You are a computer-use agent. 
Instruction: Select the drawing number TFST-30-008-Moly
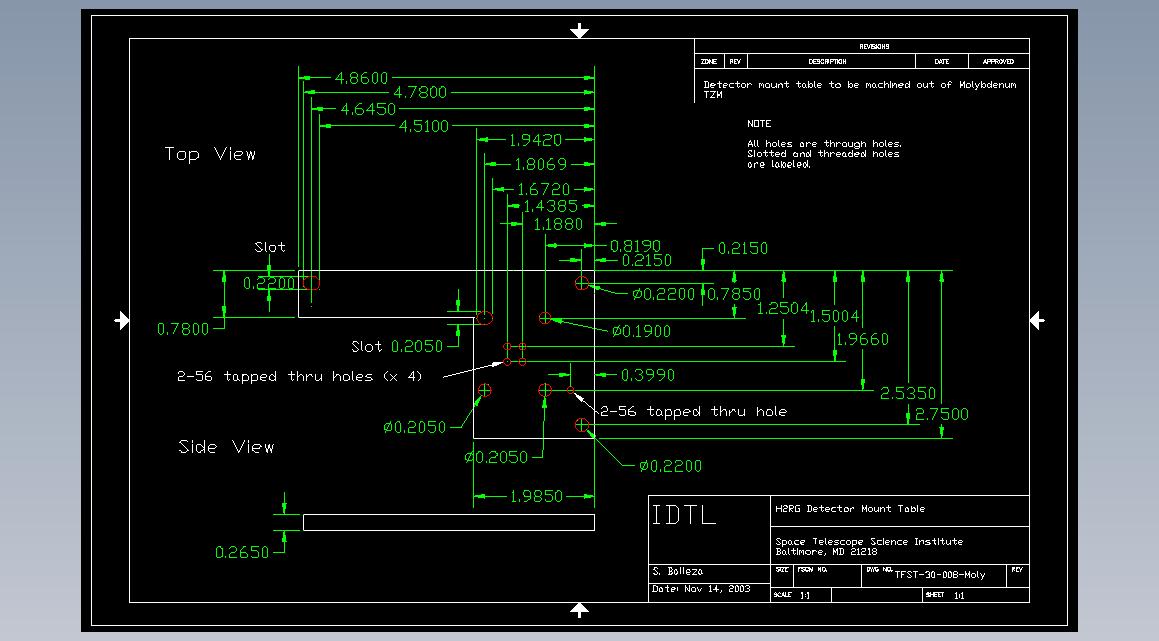[939, 575]
